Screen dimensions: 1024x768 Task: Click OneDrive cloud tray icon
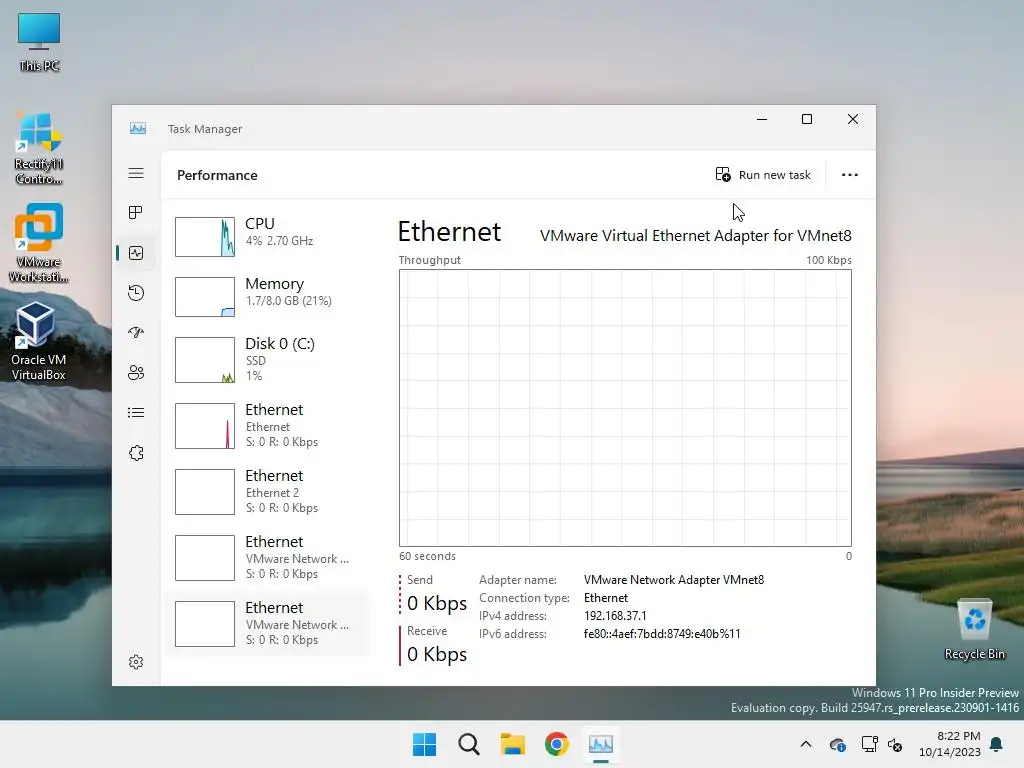(837, 744)
